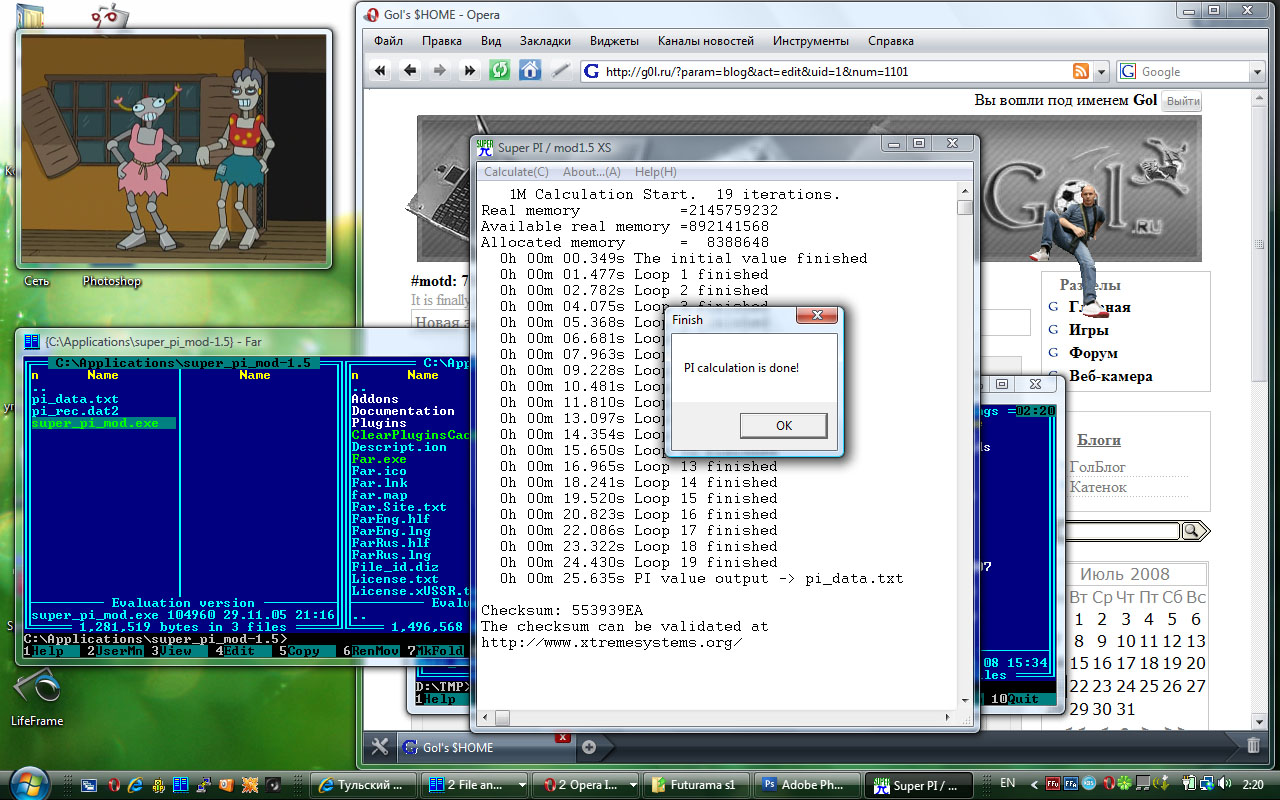Screen dimensions: 1280x800
Task: Open LifeFrame desktop icon
Action: point(37,698)
